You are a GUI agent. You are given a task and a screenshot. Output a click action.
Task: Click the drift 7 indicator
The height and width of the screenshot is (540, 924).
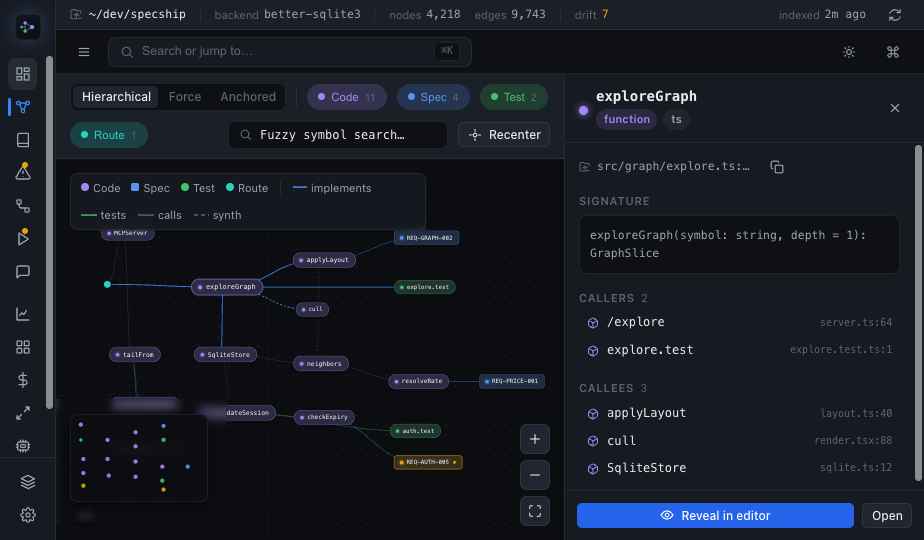coord(591,14)
